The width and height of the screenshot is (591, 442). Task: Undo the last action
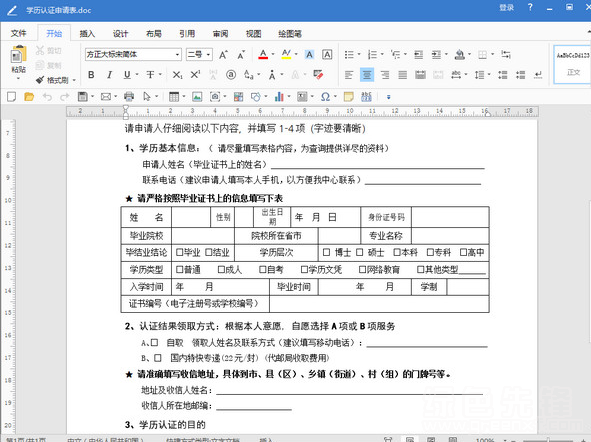click(47, 97)
